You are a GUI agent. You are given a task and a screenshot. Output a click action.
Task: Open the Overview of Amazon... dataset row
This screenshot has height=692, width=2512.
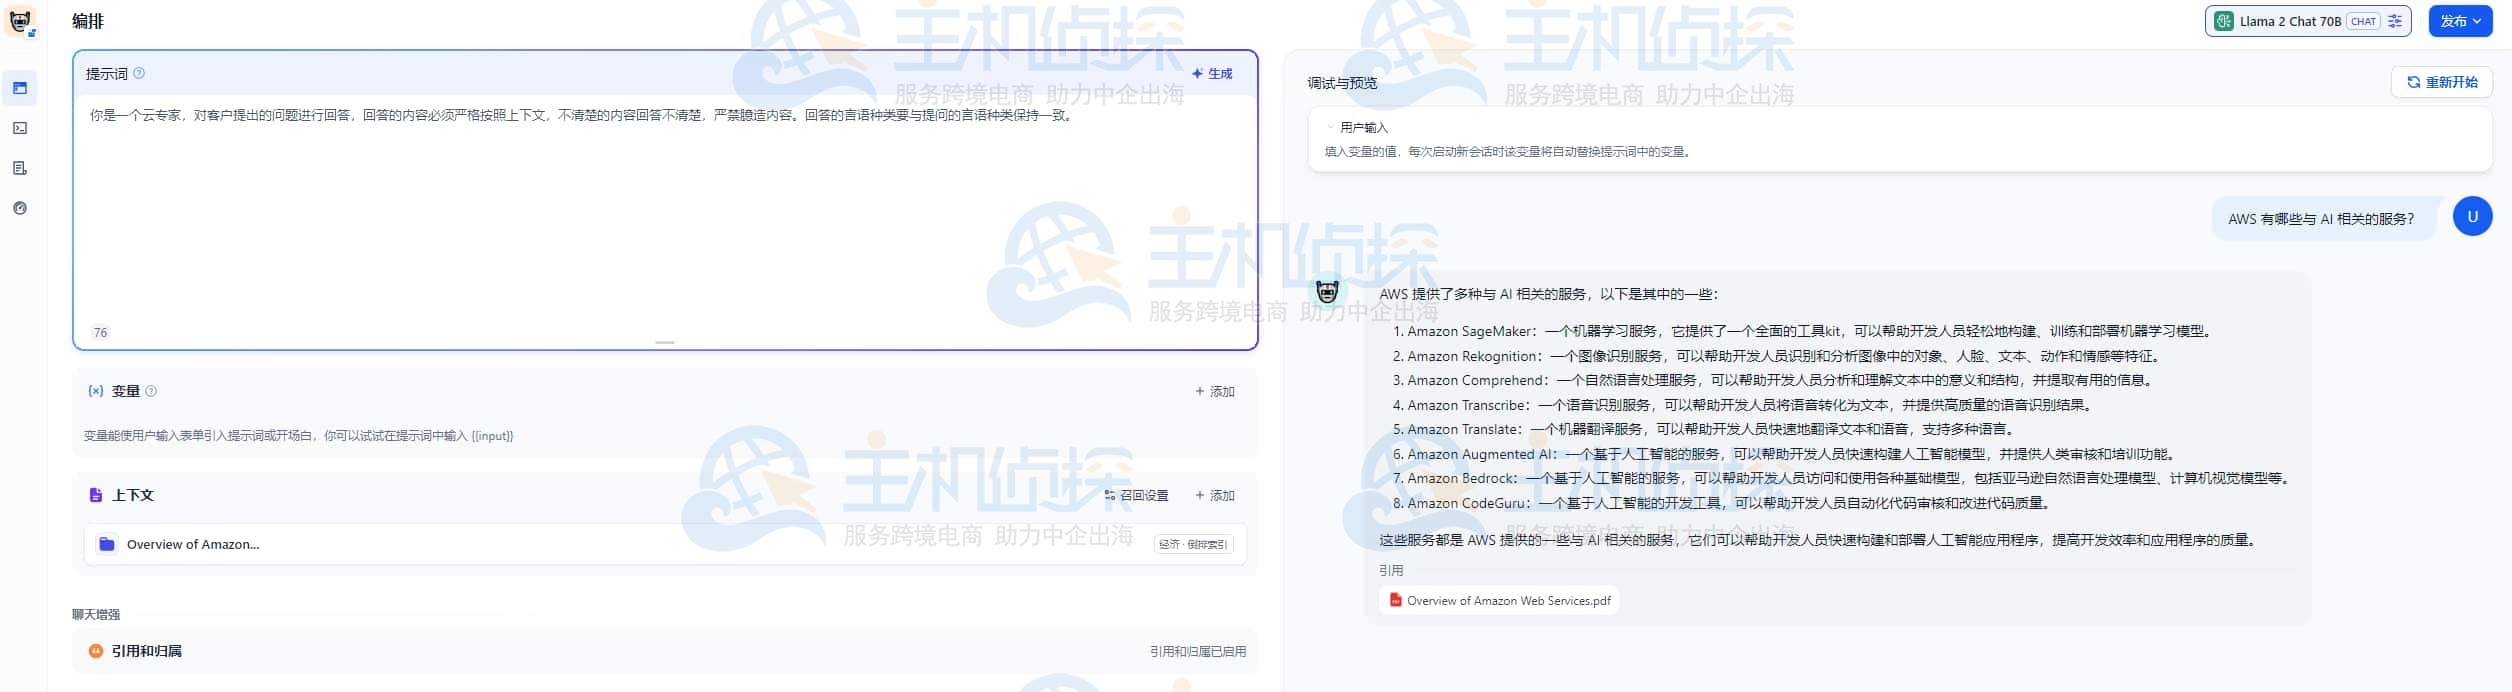tap(665, 544)
